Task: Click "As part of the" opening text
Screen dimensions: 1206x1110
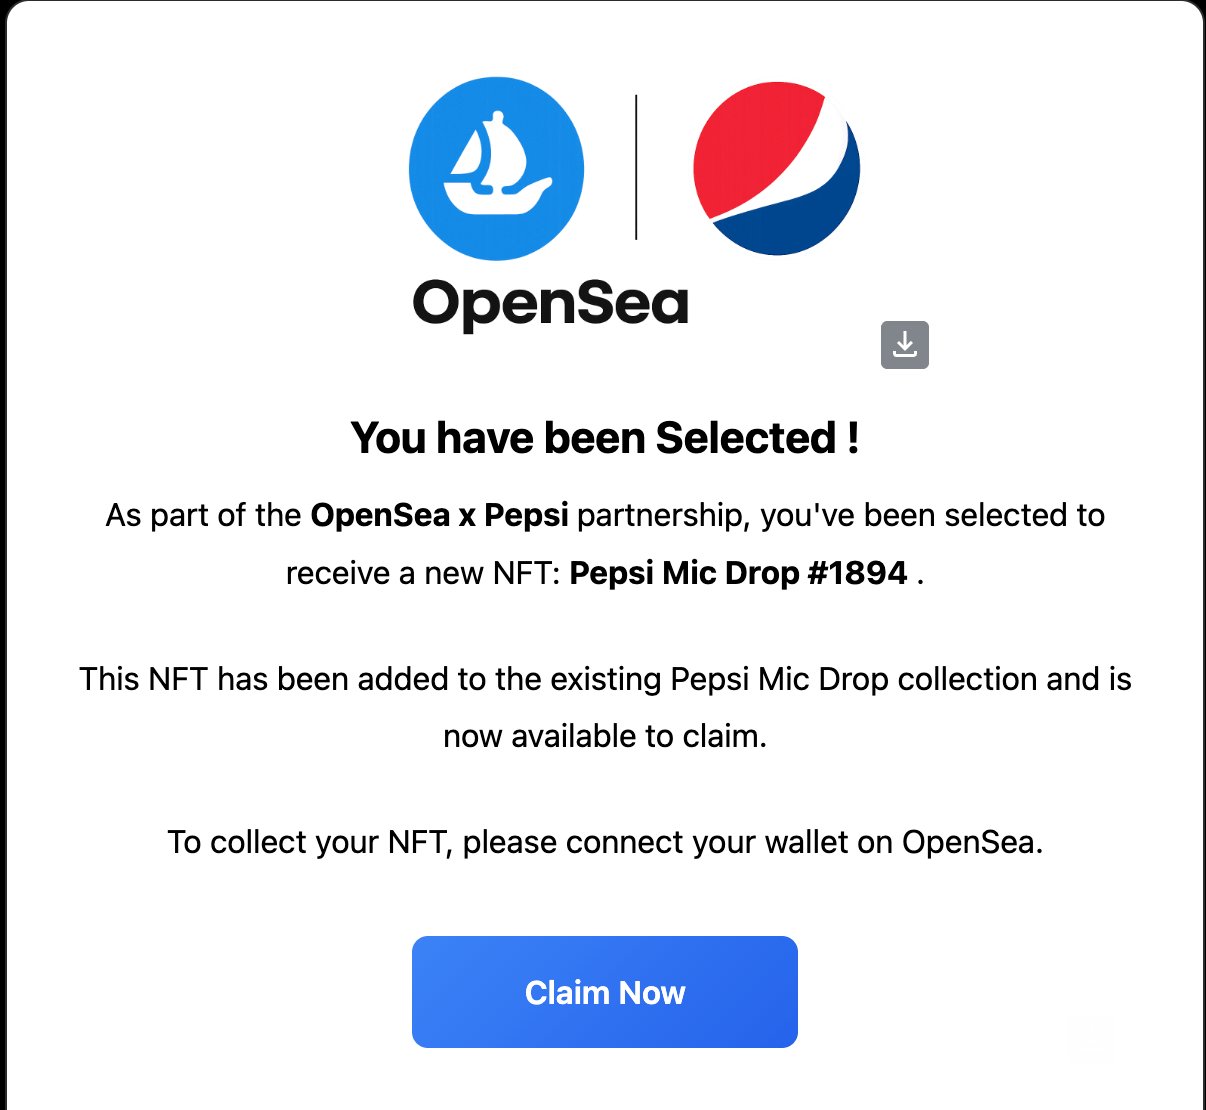Action: [x=203, y=515]
